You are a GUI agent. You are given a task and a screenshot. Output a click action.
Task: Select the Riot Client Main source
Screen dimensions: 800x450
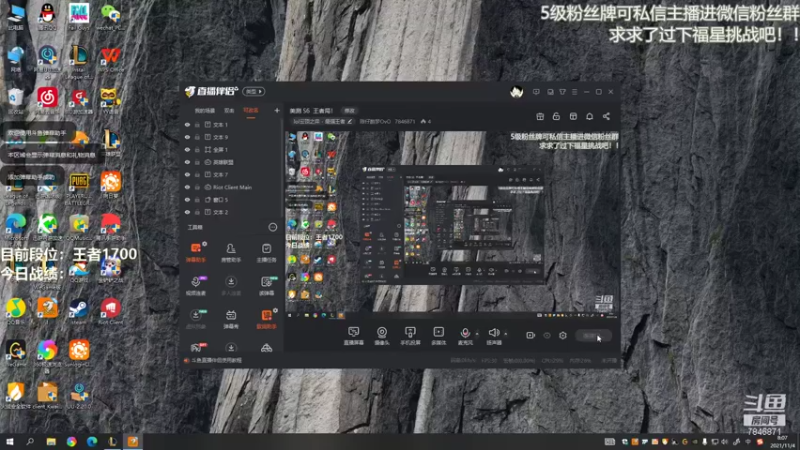pos(232,187)
